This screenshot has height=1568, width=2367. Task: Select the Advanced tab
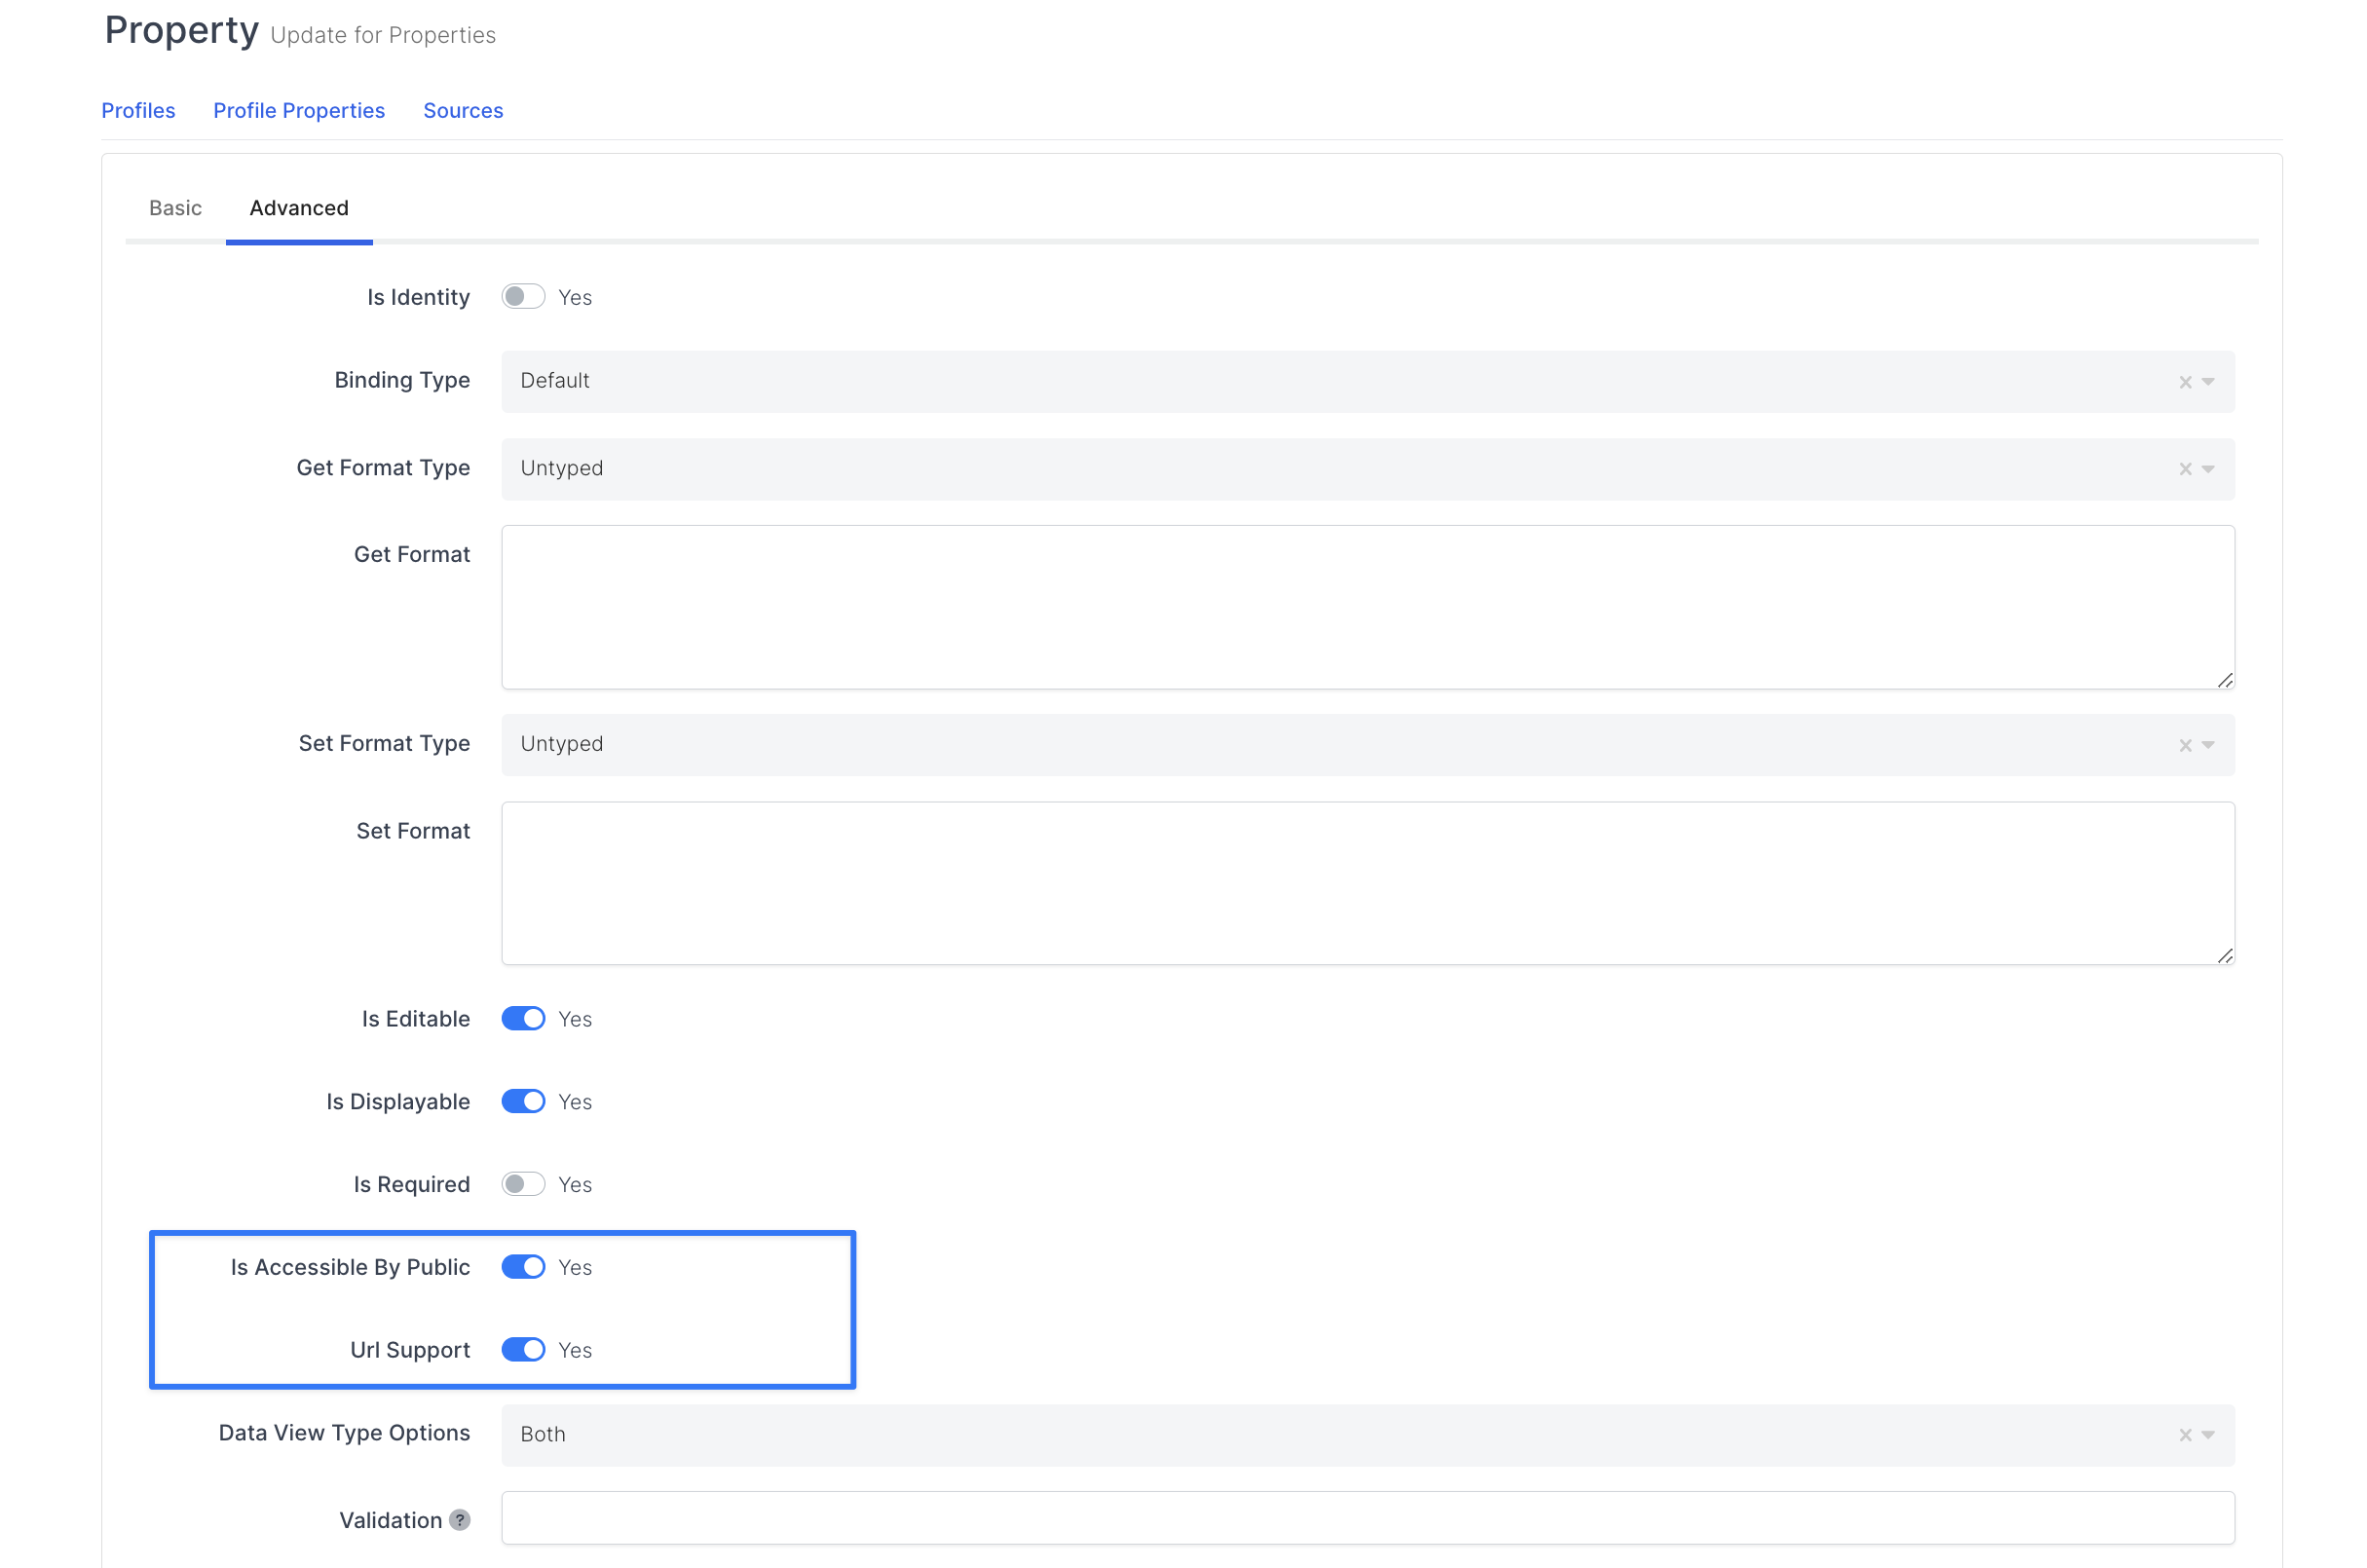[299, 208]
